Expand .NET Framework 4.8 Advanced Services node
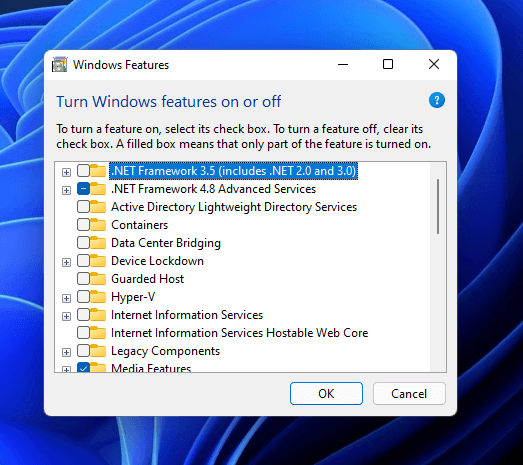The width and height of the screenshot is (523, 465). click(66, 190)
